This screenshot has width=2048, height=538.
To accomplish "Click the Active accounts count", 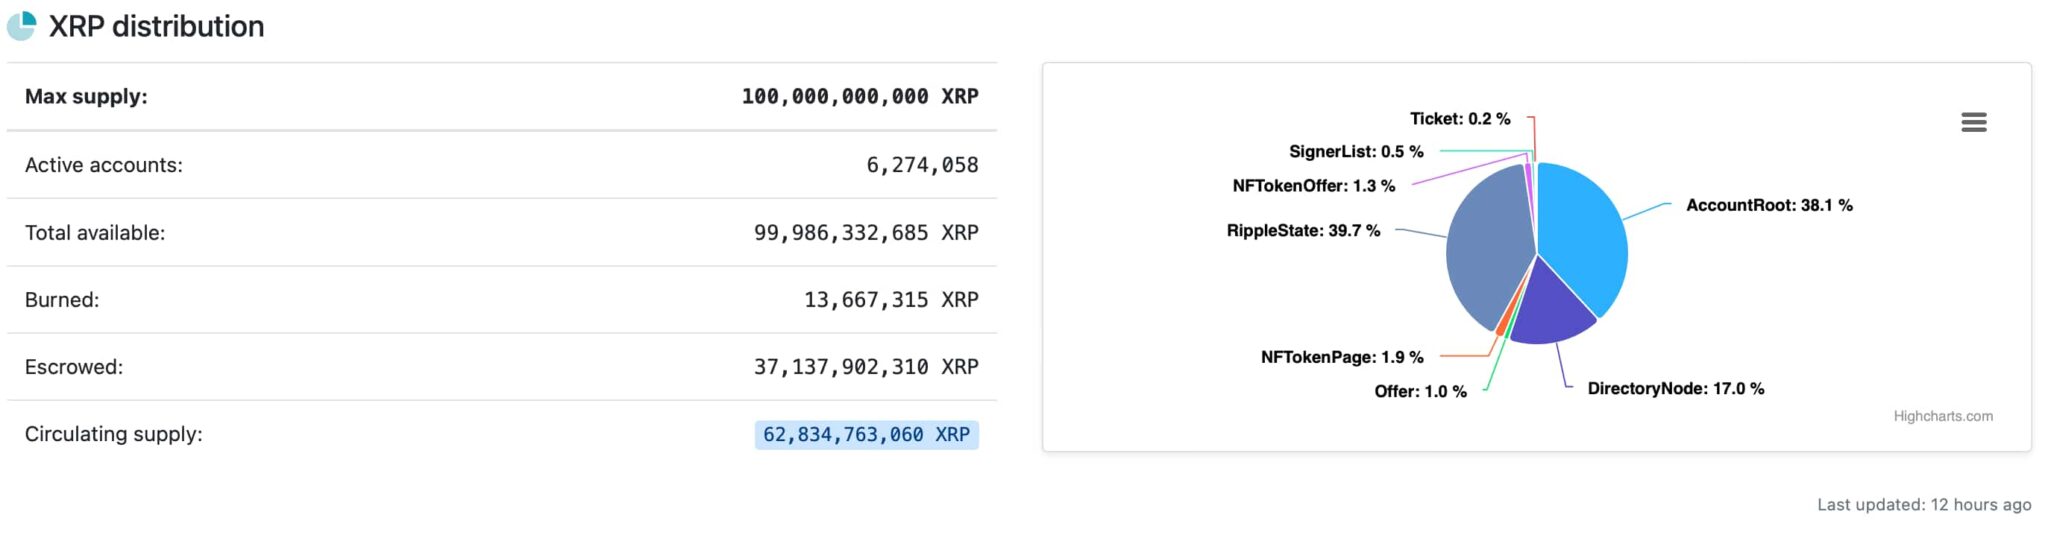I will (x=922, y=165).
